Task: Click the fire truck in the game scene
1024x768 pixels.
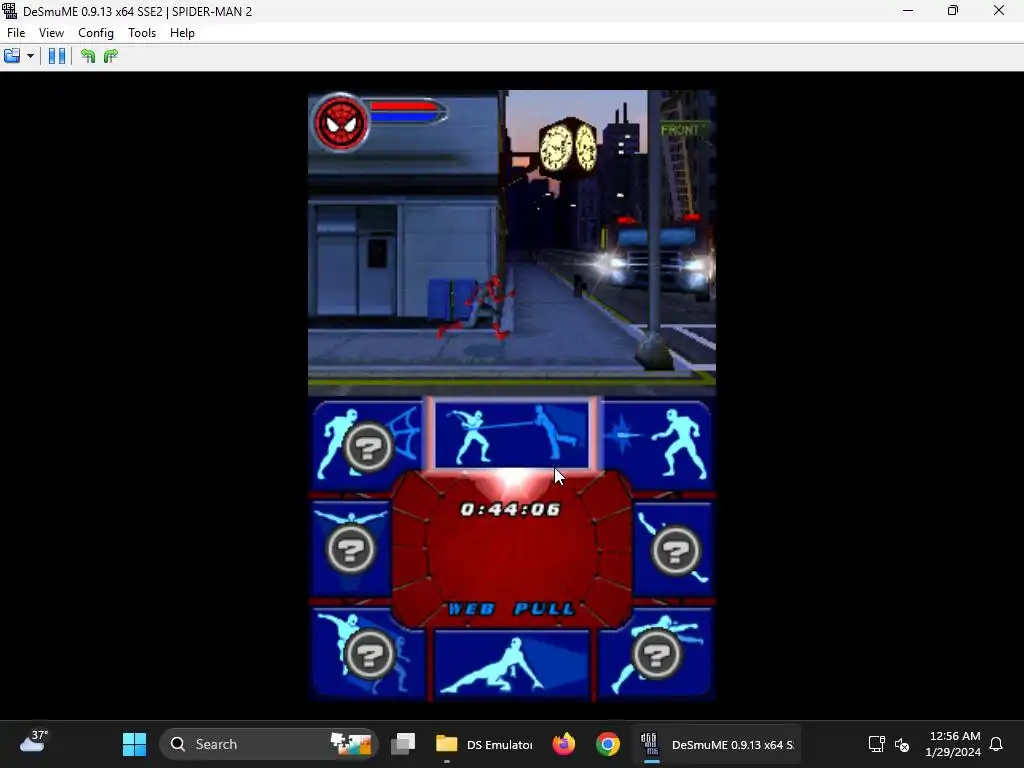Action: click(x=656, y=258)
